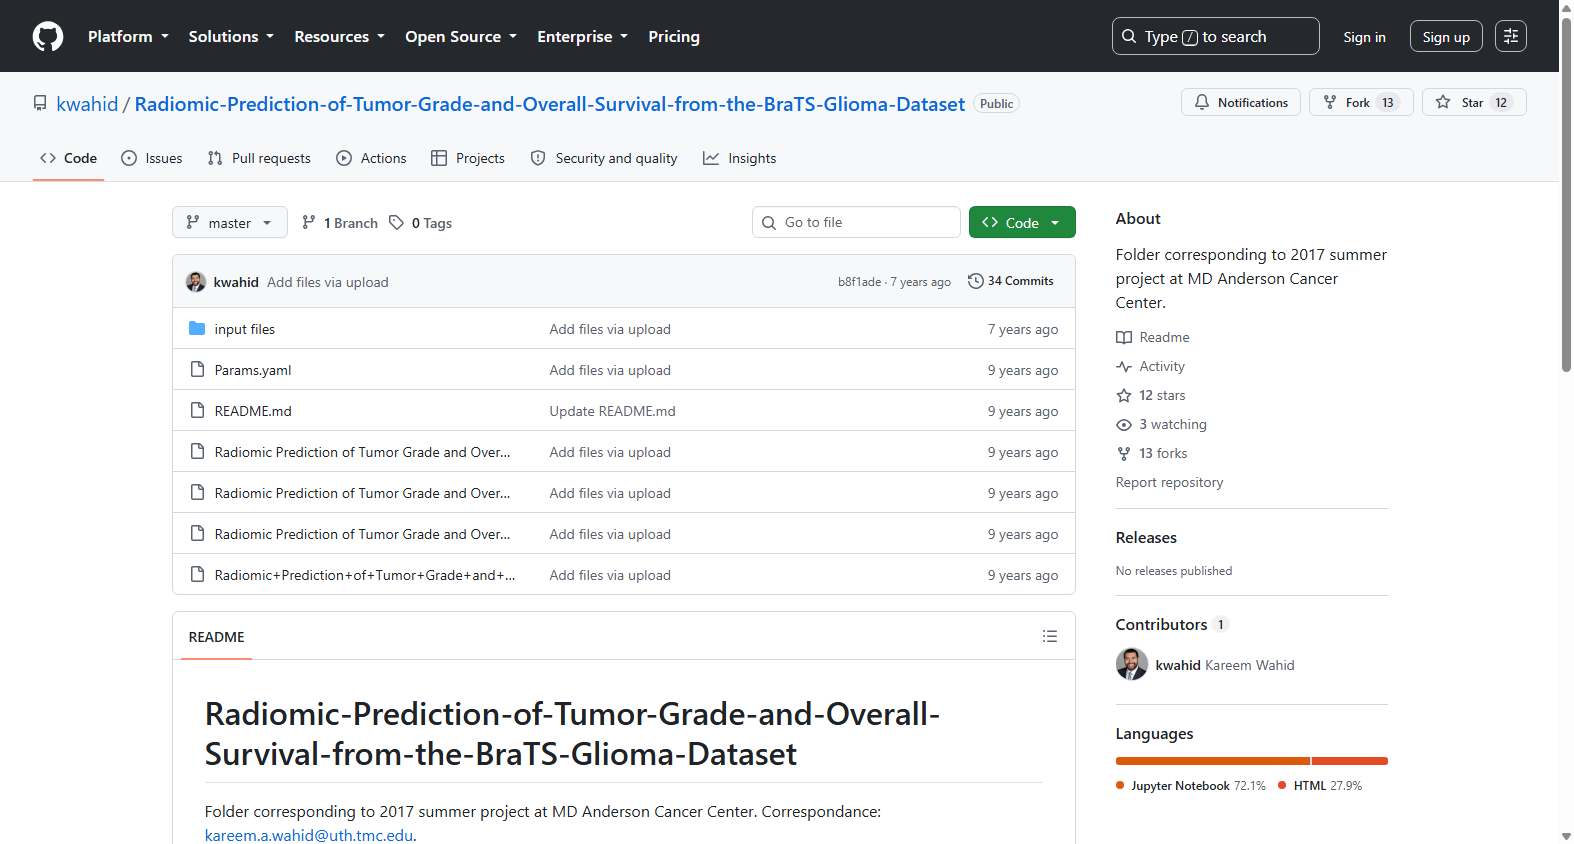Expand the Platform menu
Screen dimensions: 1574x844
[128, 37]
